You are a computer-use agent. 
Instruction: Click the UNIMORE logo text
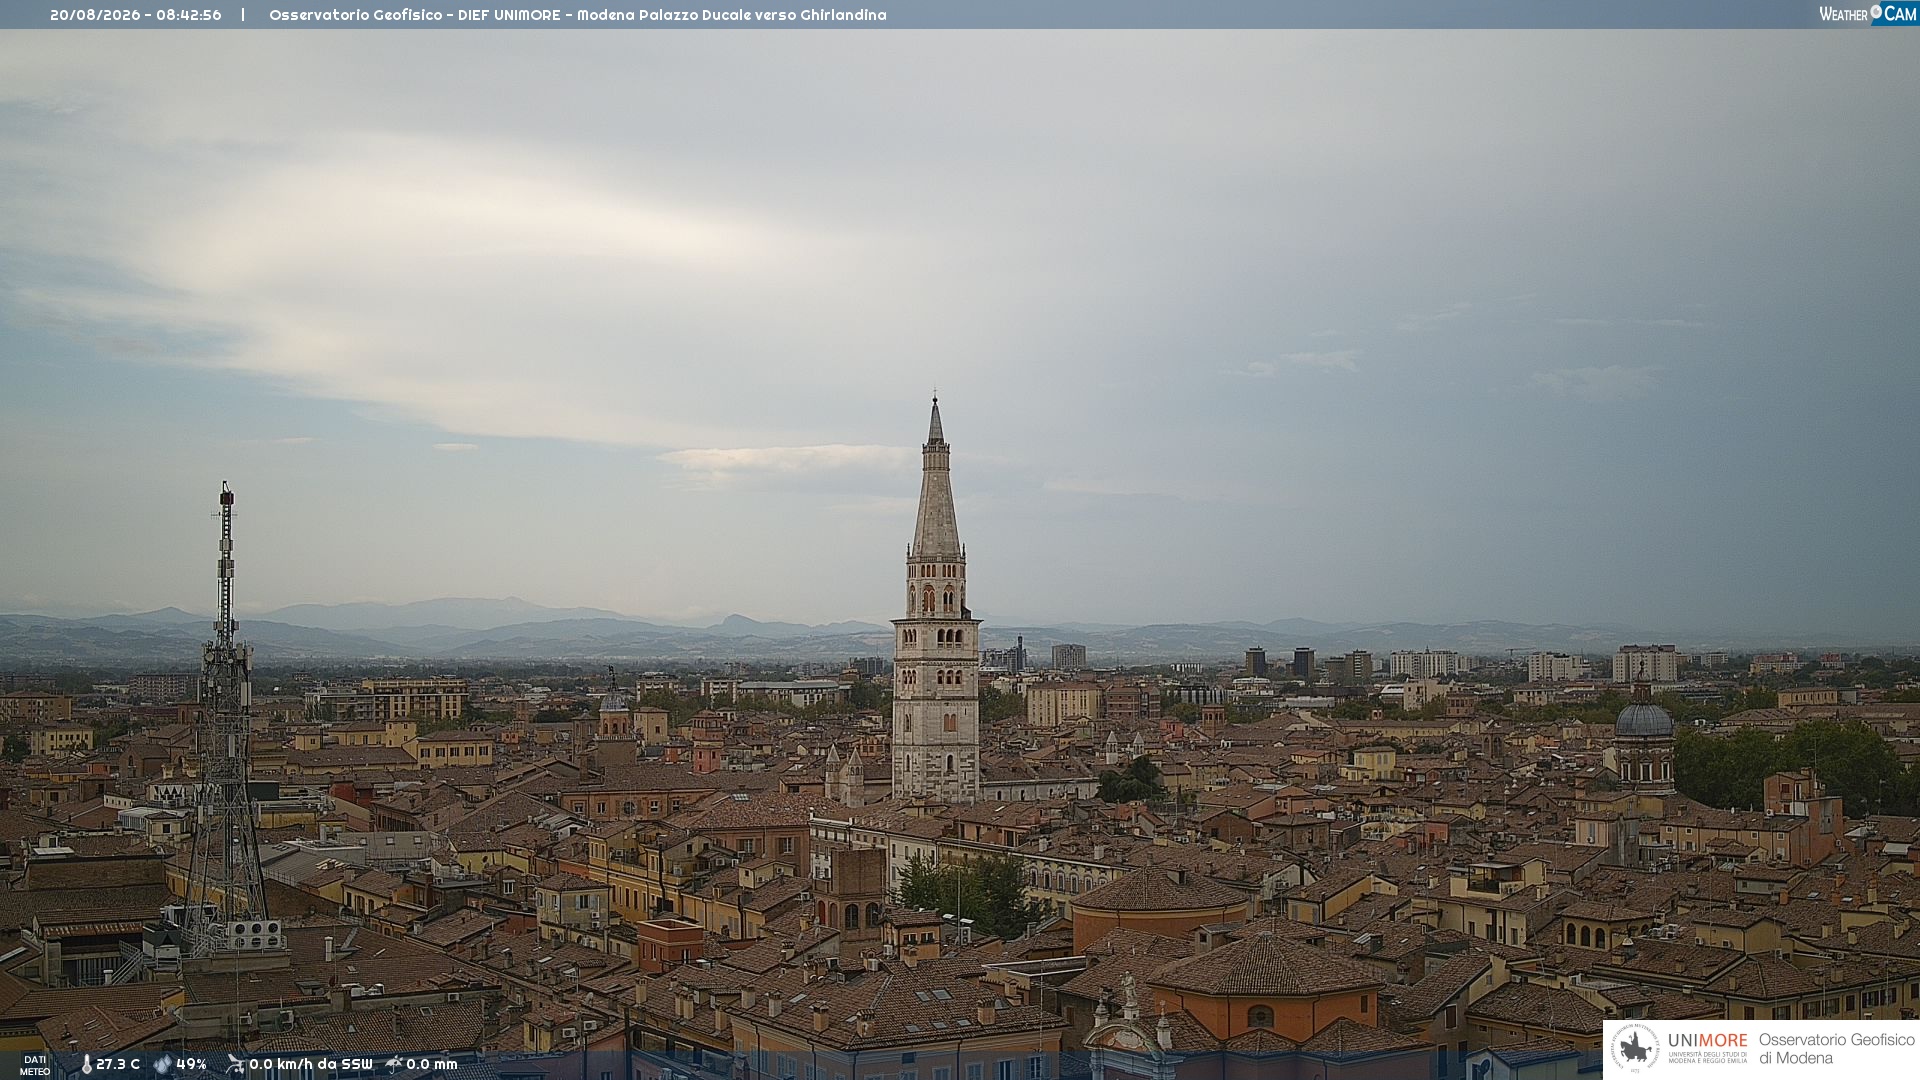click(1708, 1041)
